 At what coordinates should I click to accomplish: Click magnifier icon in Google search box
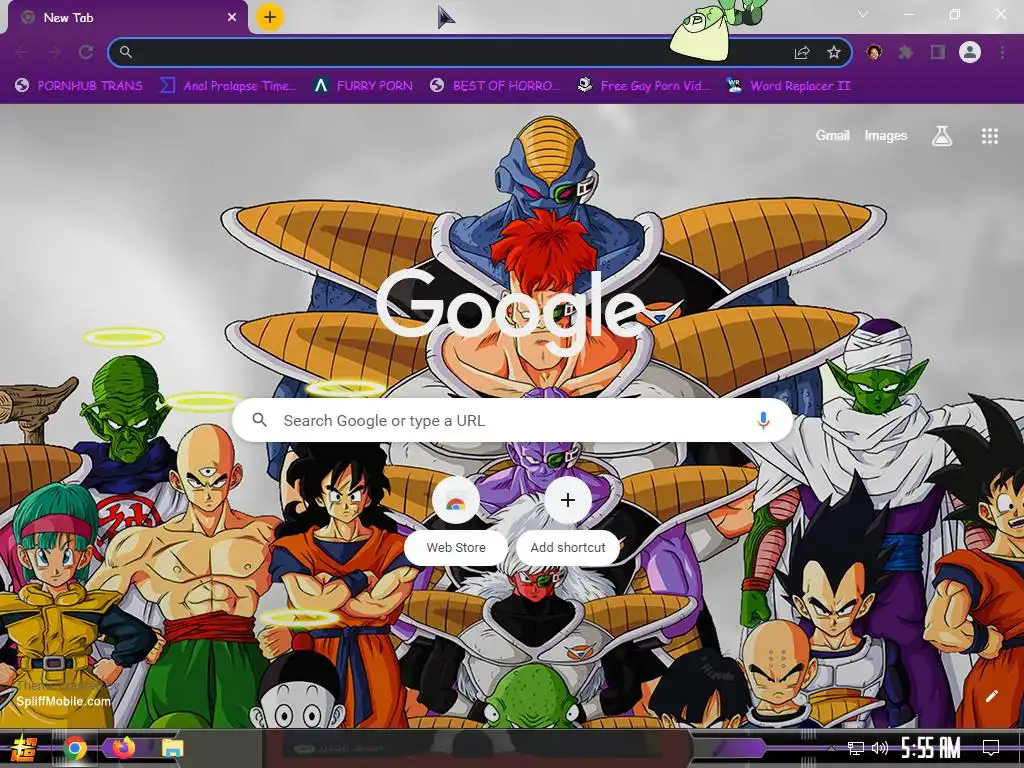259,420
